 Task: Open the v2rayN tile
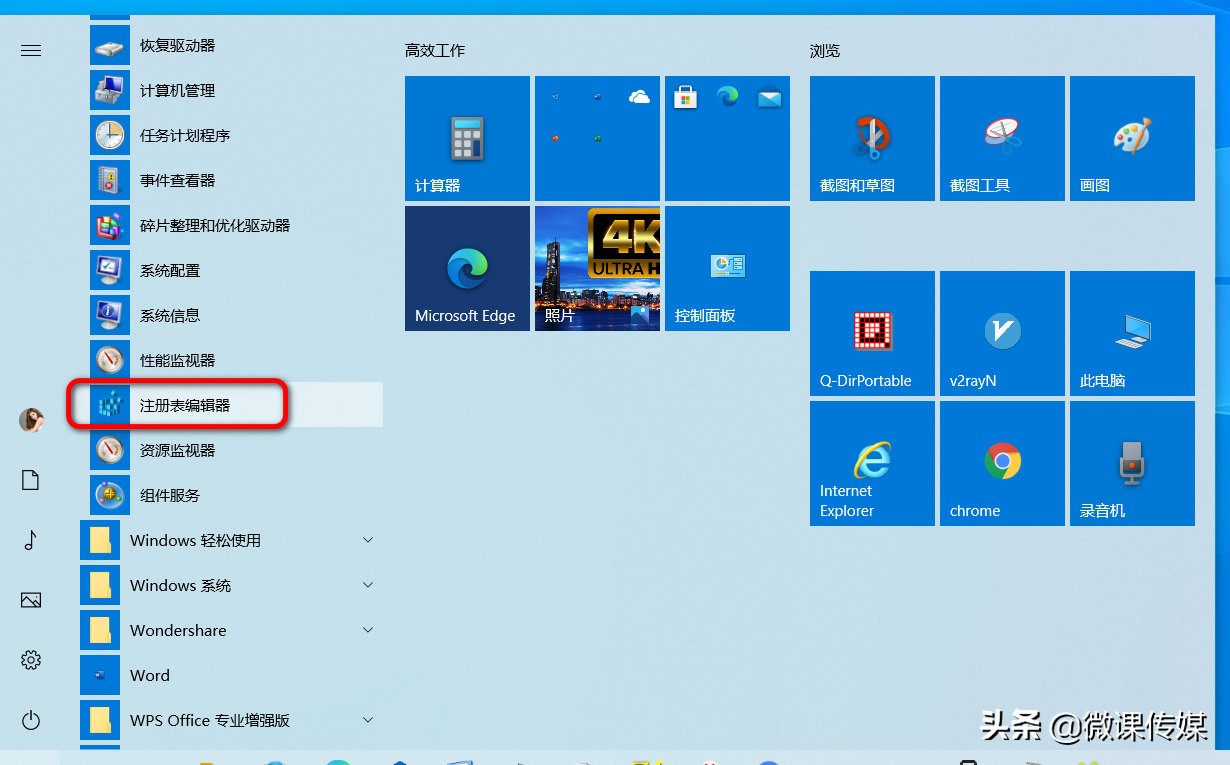[1001, 333]
